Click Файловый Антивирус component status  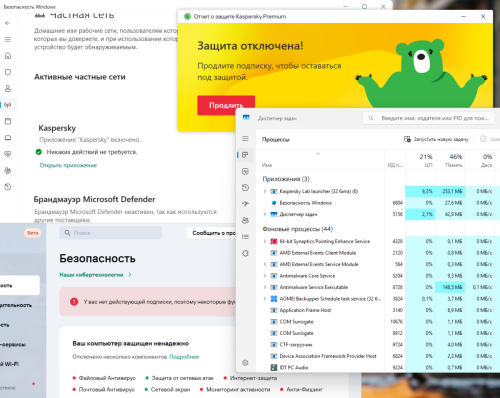pos(104,378)
